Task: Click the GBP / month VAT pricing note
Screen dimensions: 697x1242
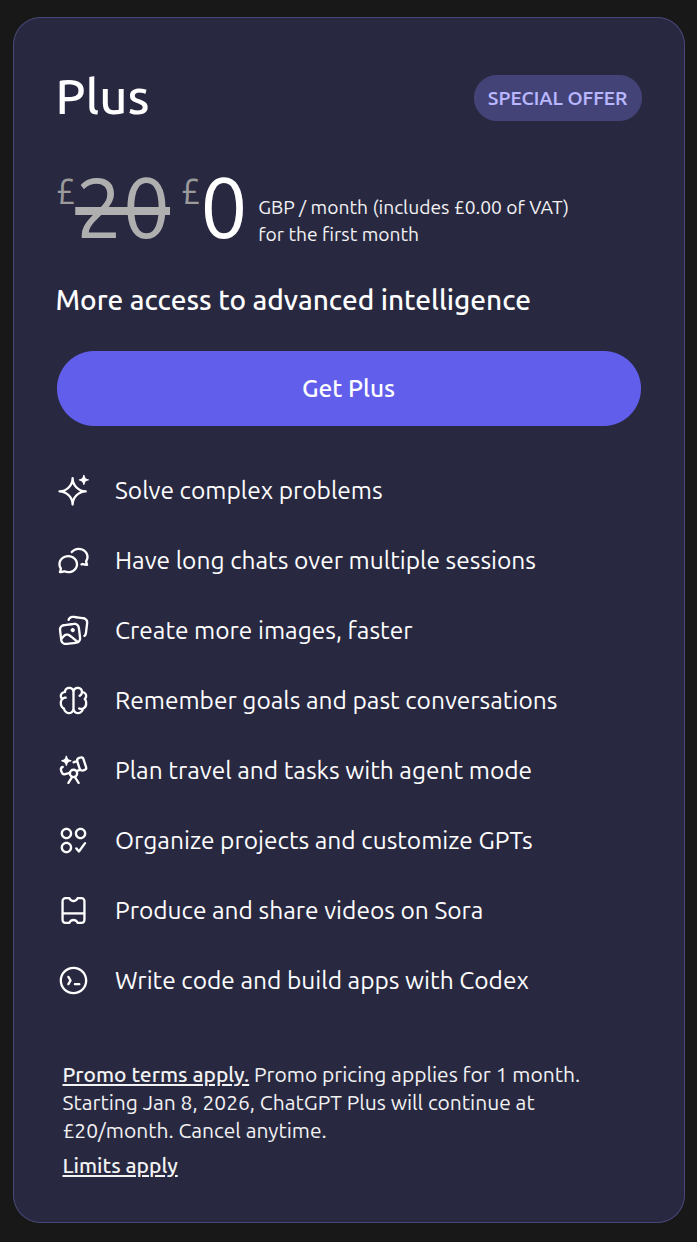Action: (412, 220)
